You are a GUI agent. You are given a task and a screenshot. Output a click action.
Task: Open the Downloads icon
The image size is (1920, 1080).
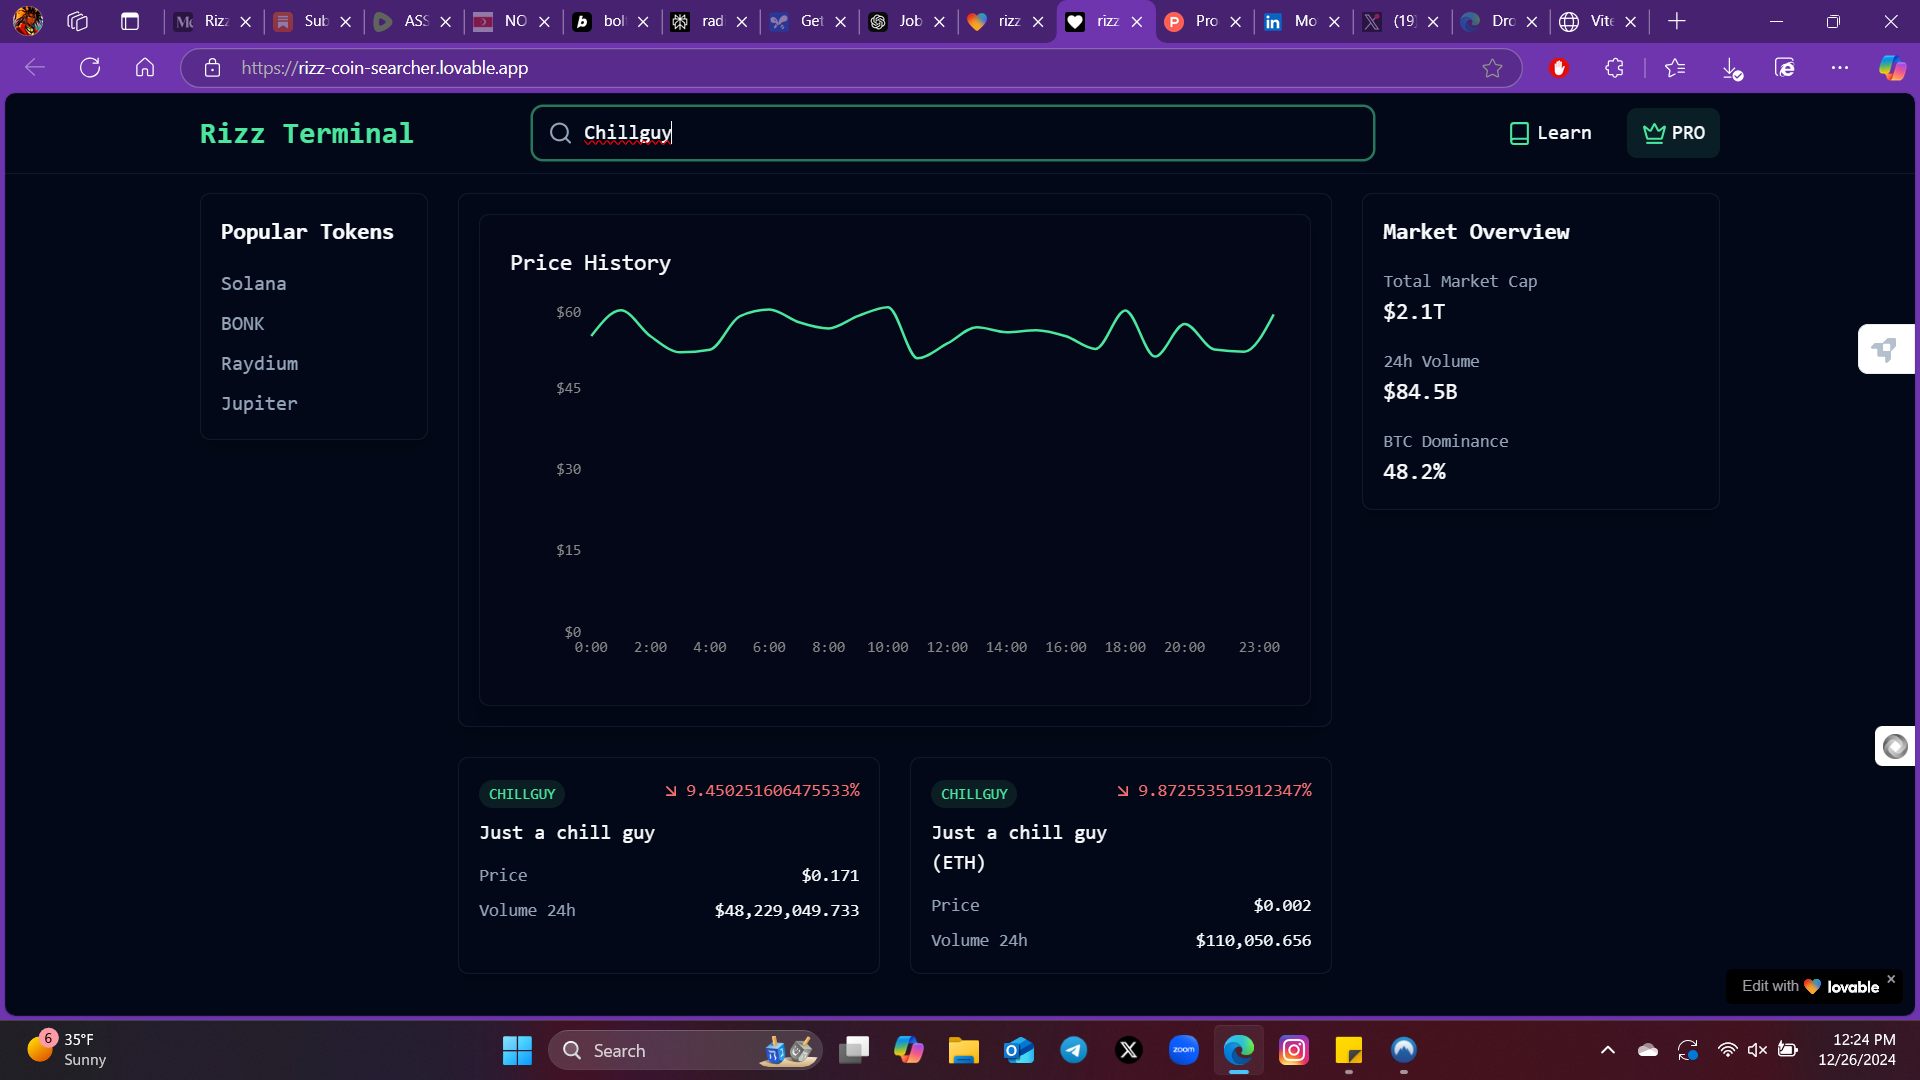point(1732,68)
